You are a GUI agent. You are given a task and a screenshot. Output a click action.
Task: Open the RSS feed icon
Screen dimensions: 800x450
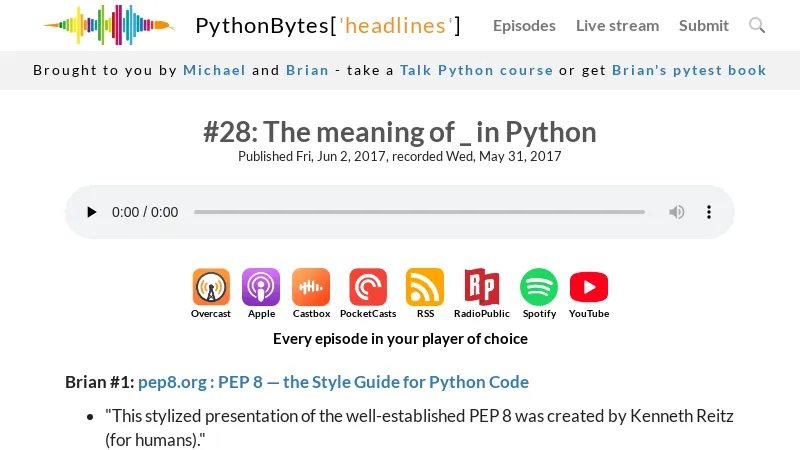coord(425,288)
